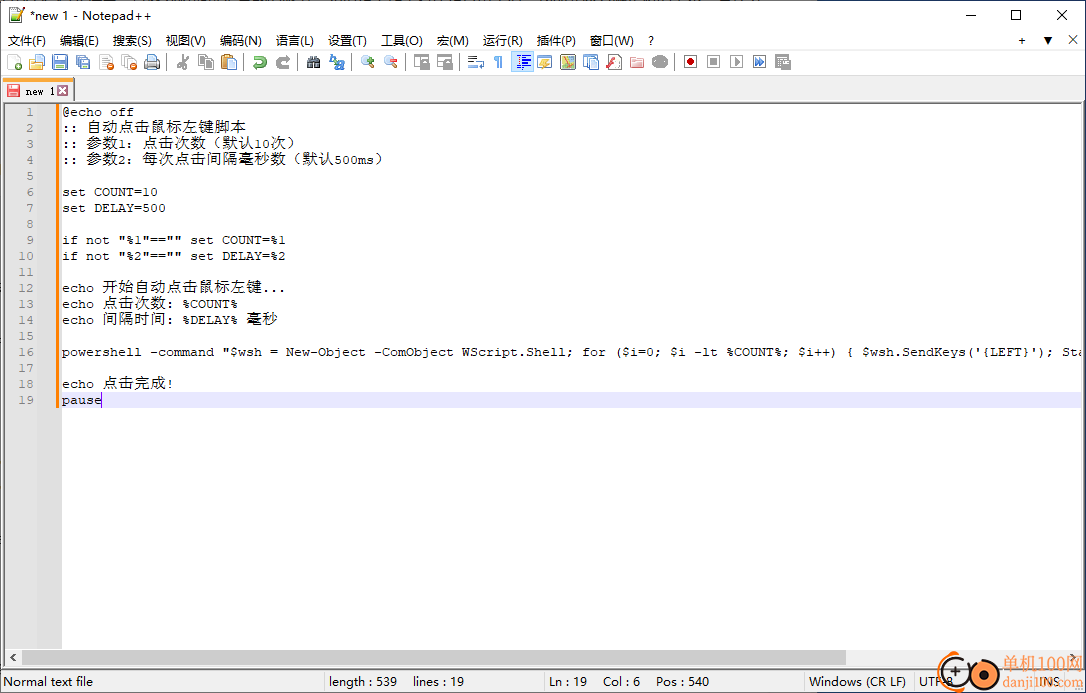The width and height of the screenshot is (1086, 693).
Task: Zoom out with magnifier minus icon
Action: click(391, 62)
